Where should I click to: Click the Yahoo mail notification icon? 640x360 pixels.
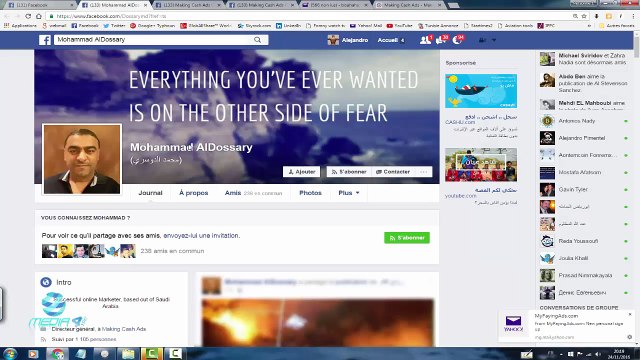pyautogui.click(x=513, y=323)
